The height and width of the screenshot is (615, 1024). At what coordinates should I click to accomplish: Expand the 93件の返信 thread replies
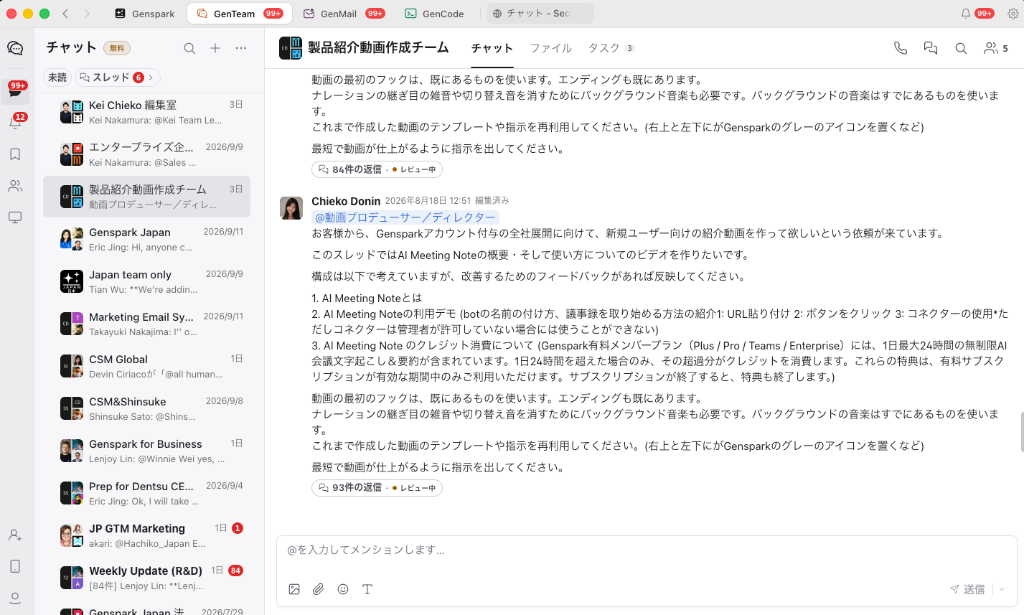pyautogui.click(x=377, y=488)
